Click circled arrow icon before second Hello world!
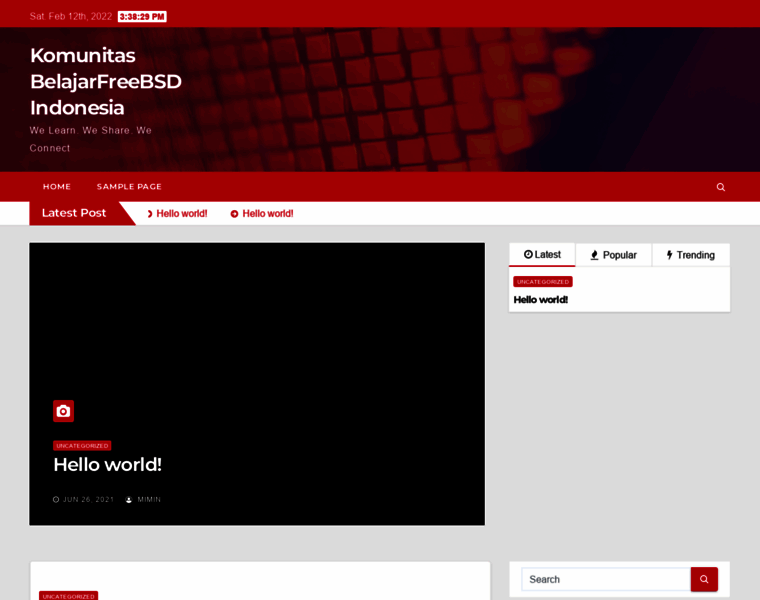The image size is (760, 600). point(234,214)
